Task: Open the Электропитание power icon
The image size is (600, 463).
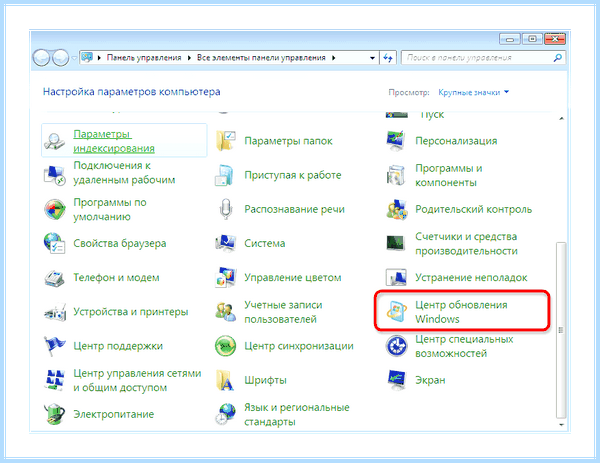Action: [x=54, y=414]
